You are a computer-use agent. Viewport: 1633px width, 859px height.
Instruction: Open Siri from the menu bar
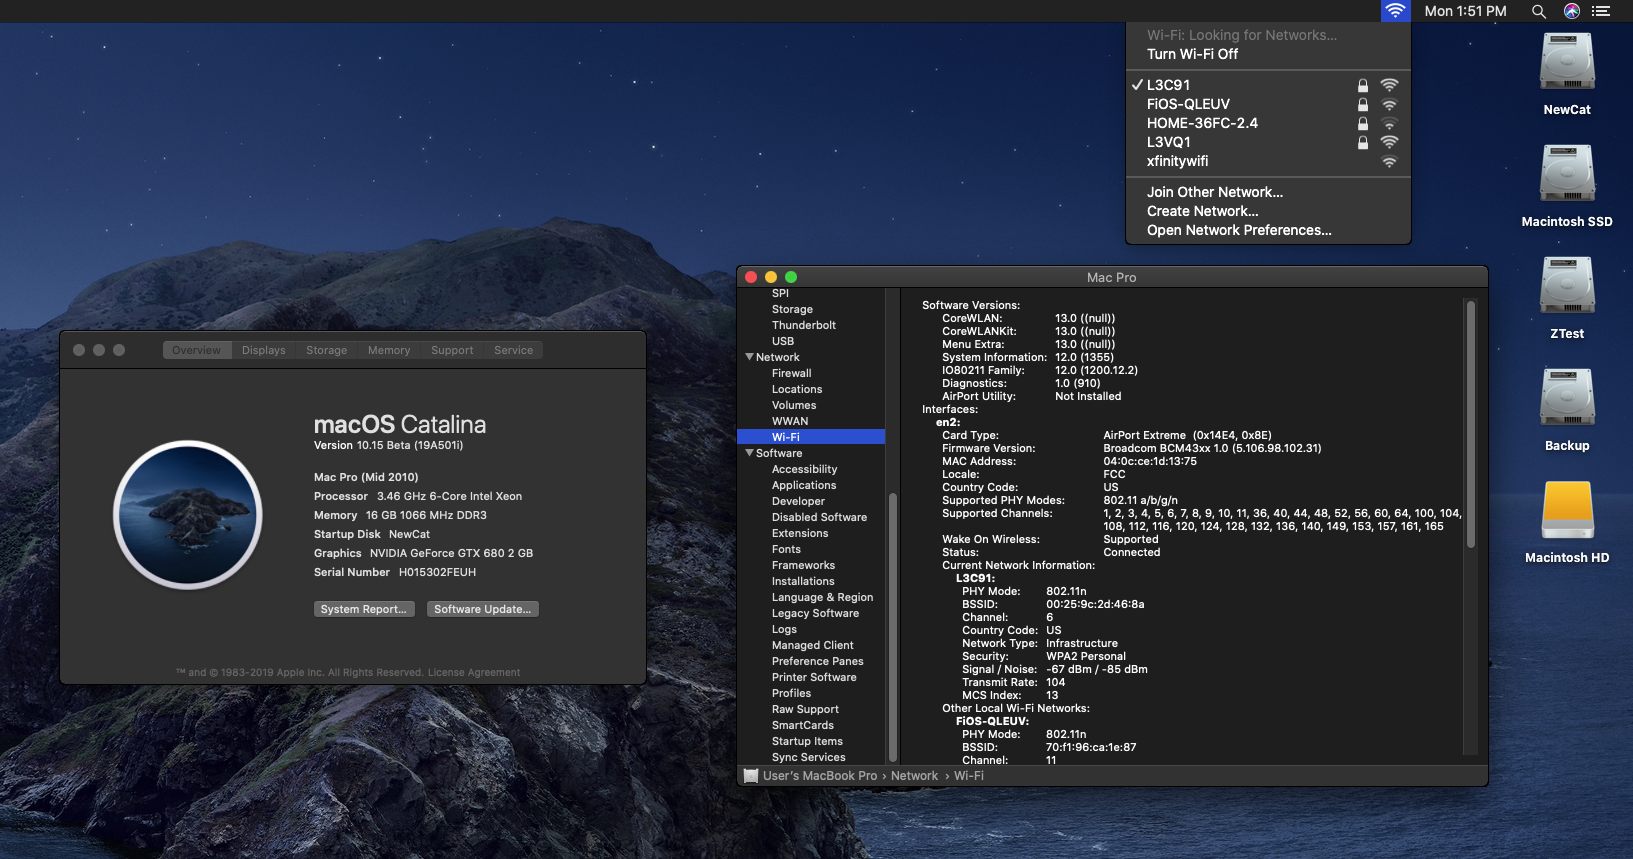1572,11
